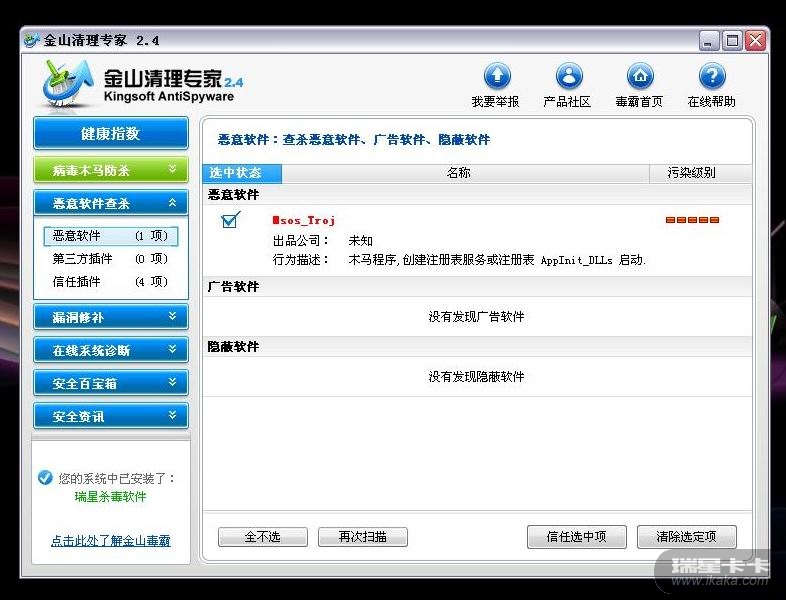Close the 金山清理专家 window

(755, 41)
